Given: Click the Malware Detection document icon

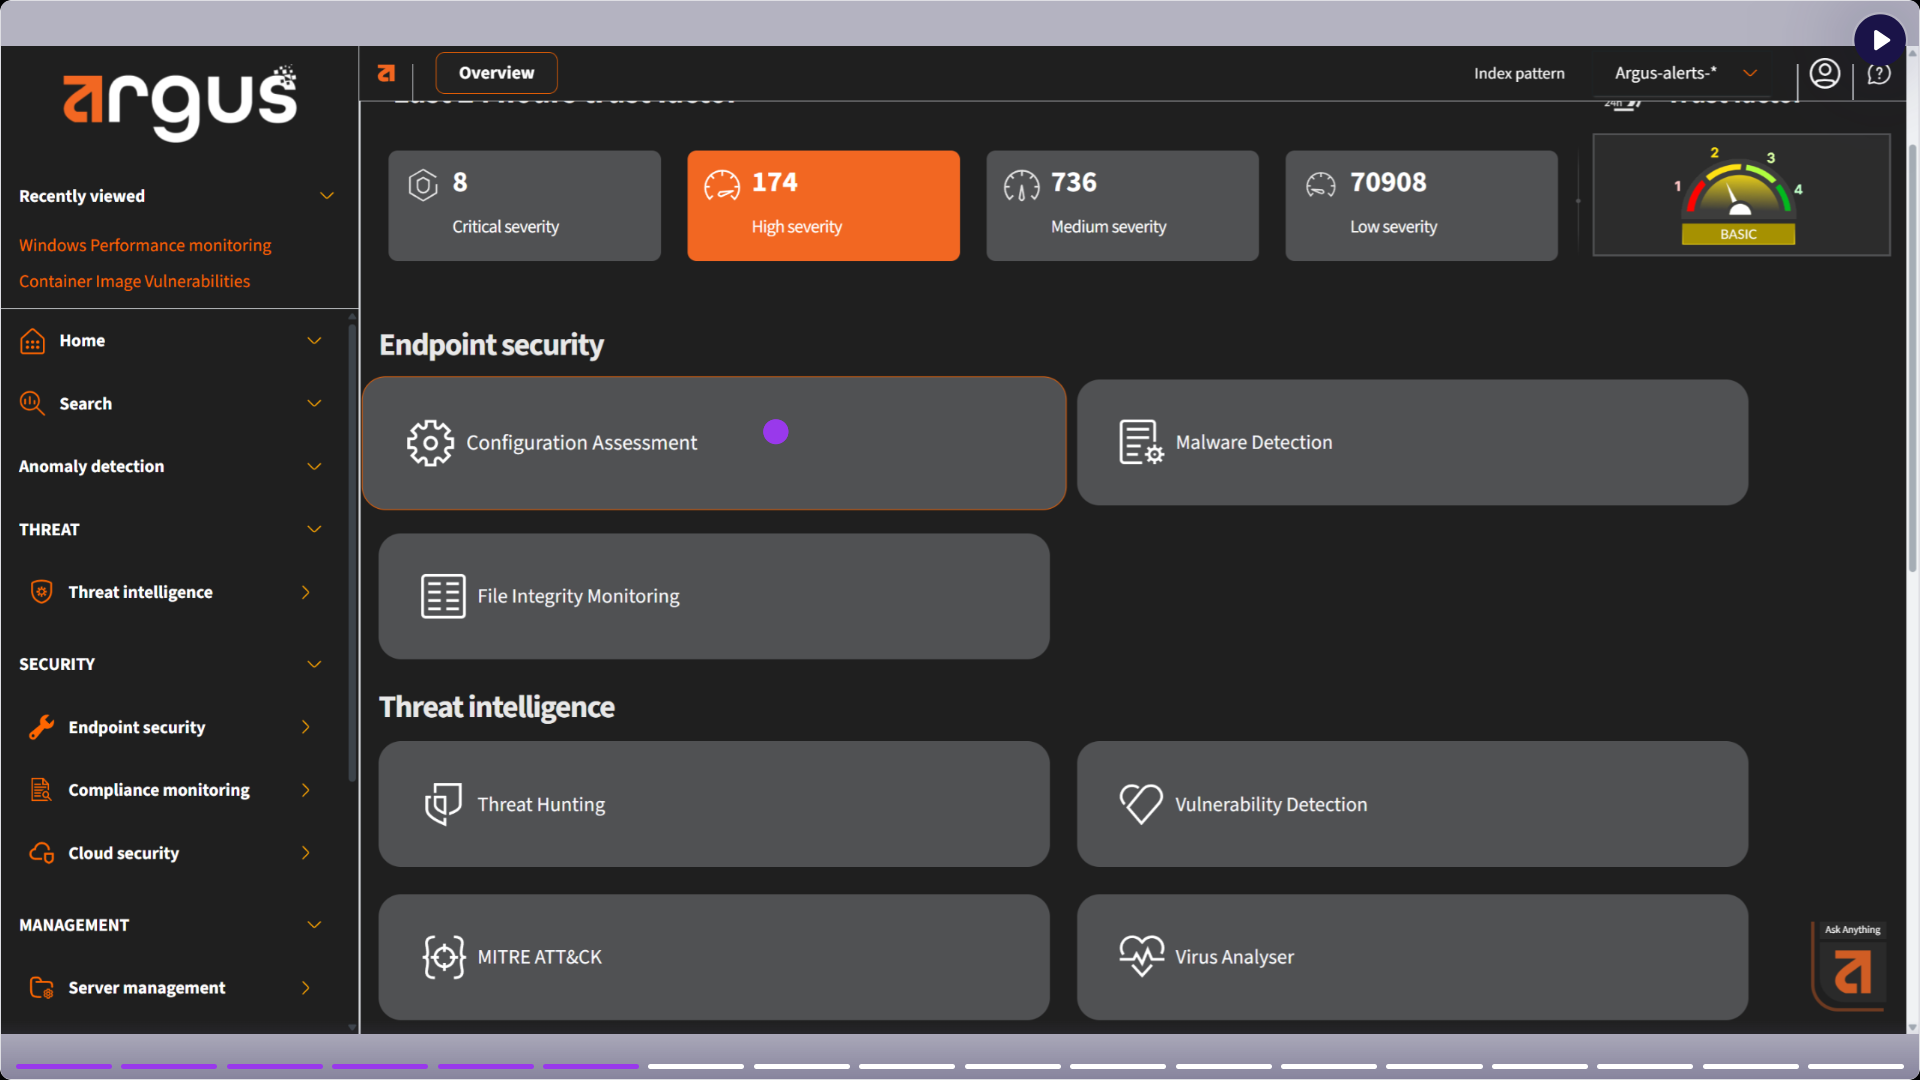Looking at the screenshot, I should (x=1141, y=442).
